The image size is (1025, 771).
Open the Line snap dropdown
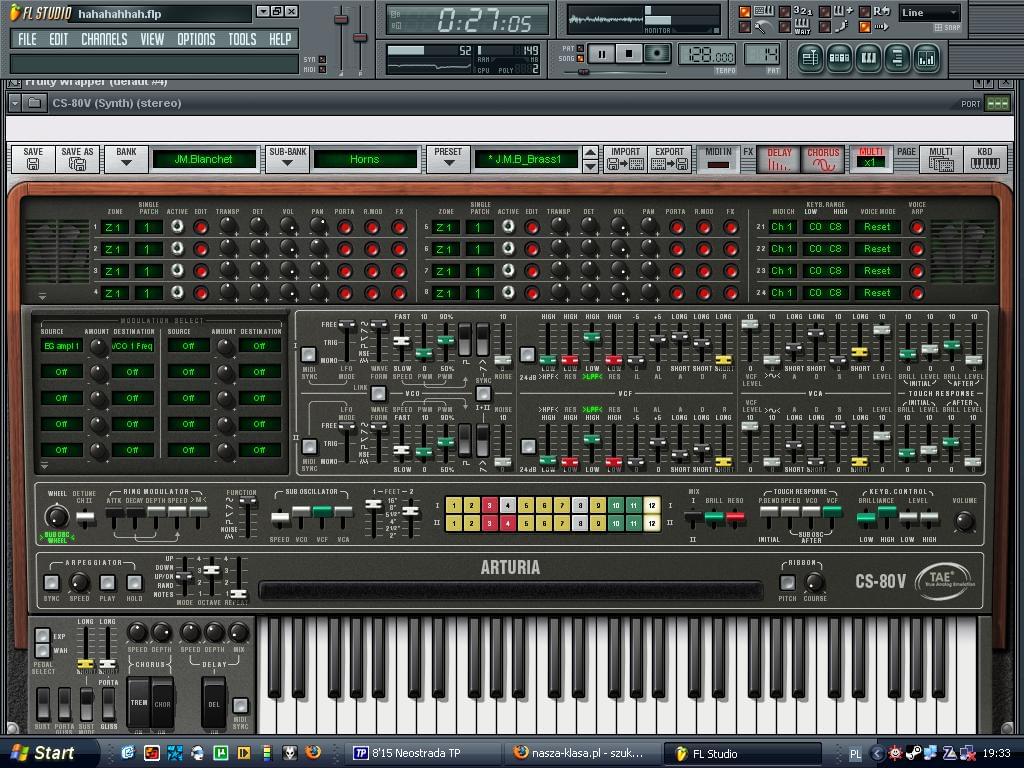(929, 12)
